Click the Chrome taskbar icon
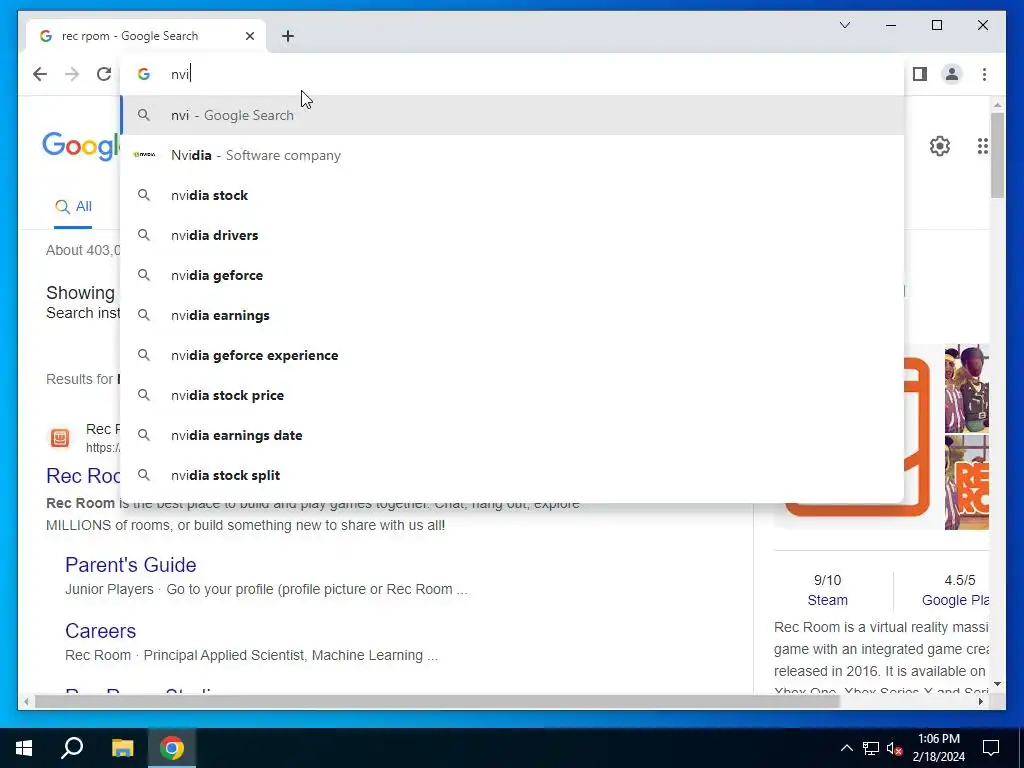The image size is (1024, 768). [172, 748]
